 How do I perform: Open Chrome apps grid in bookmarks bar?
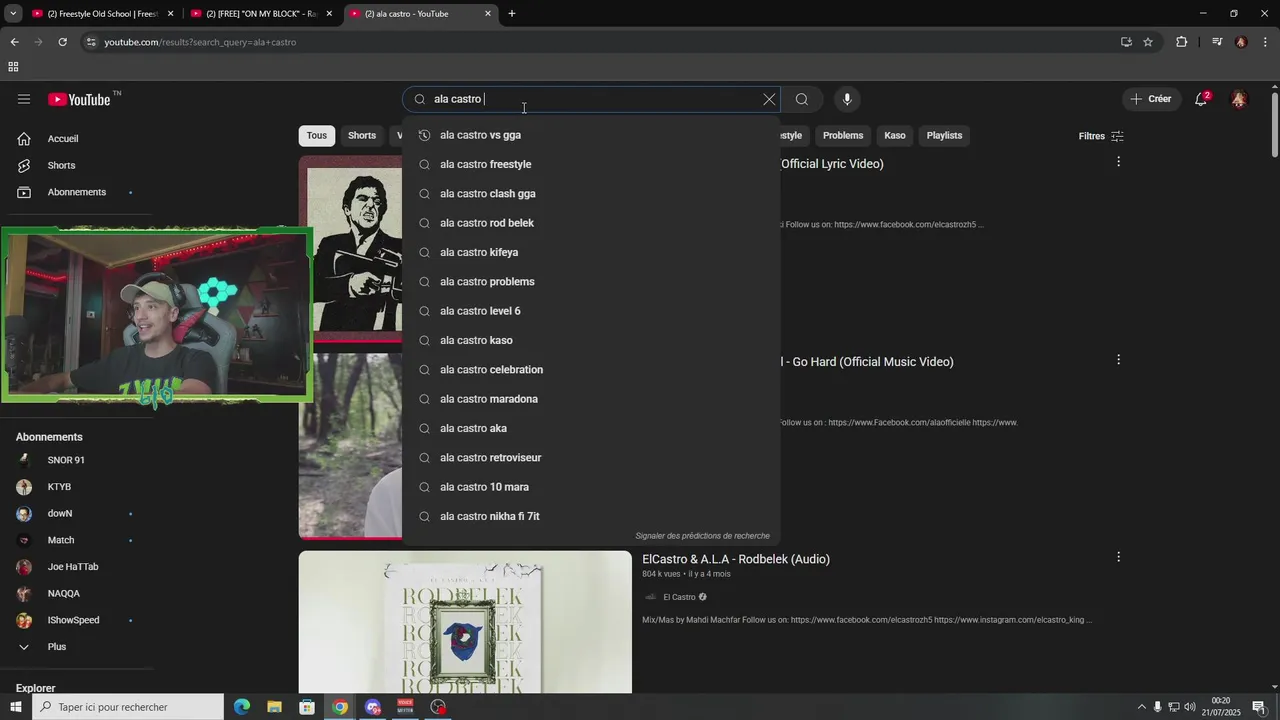pos(13,67)
